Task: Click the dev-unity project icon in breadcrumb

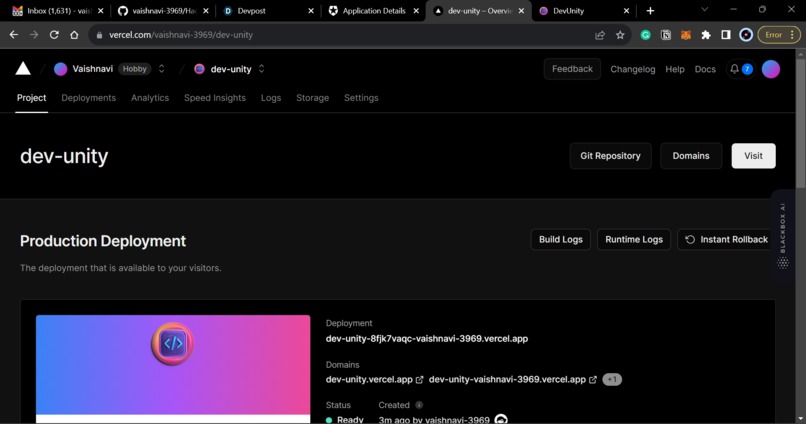Action: pyautogui.click(x=199, y=69)
